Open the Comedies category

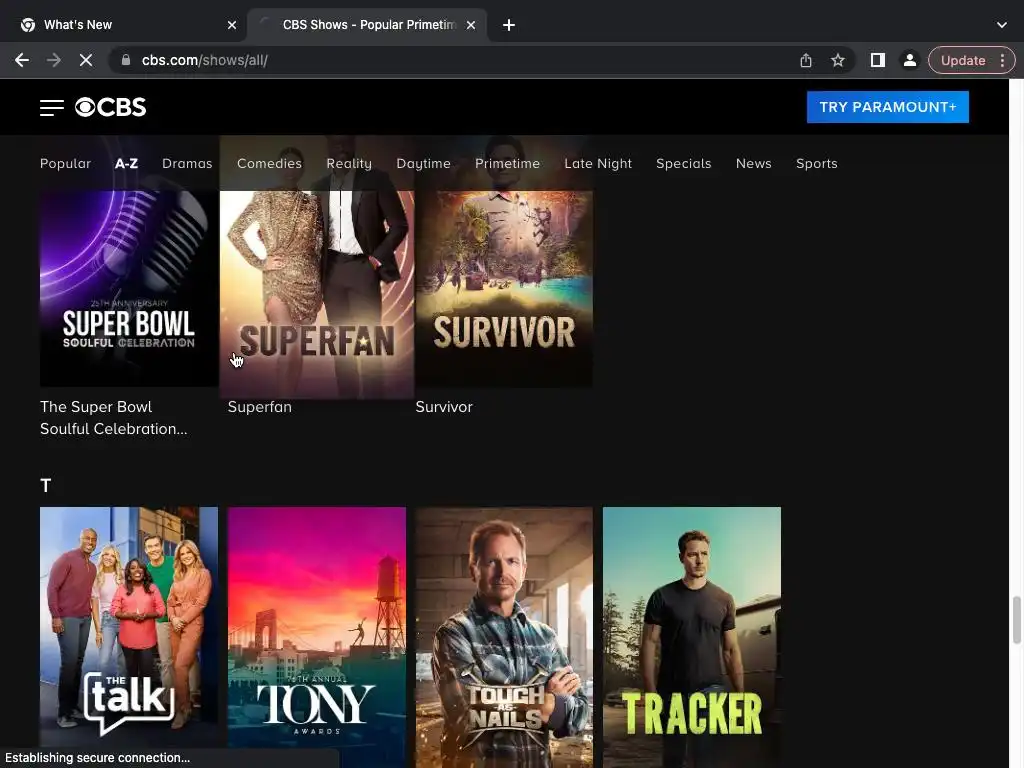click(269, 163)
